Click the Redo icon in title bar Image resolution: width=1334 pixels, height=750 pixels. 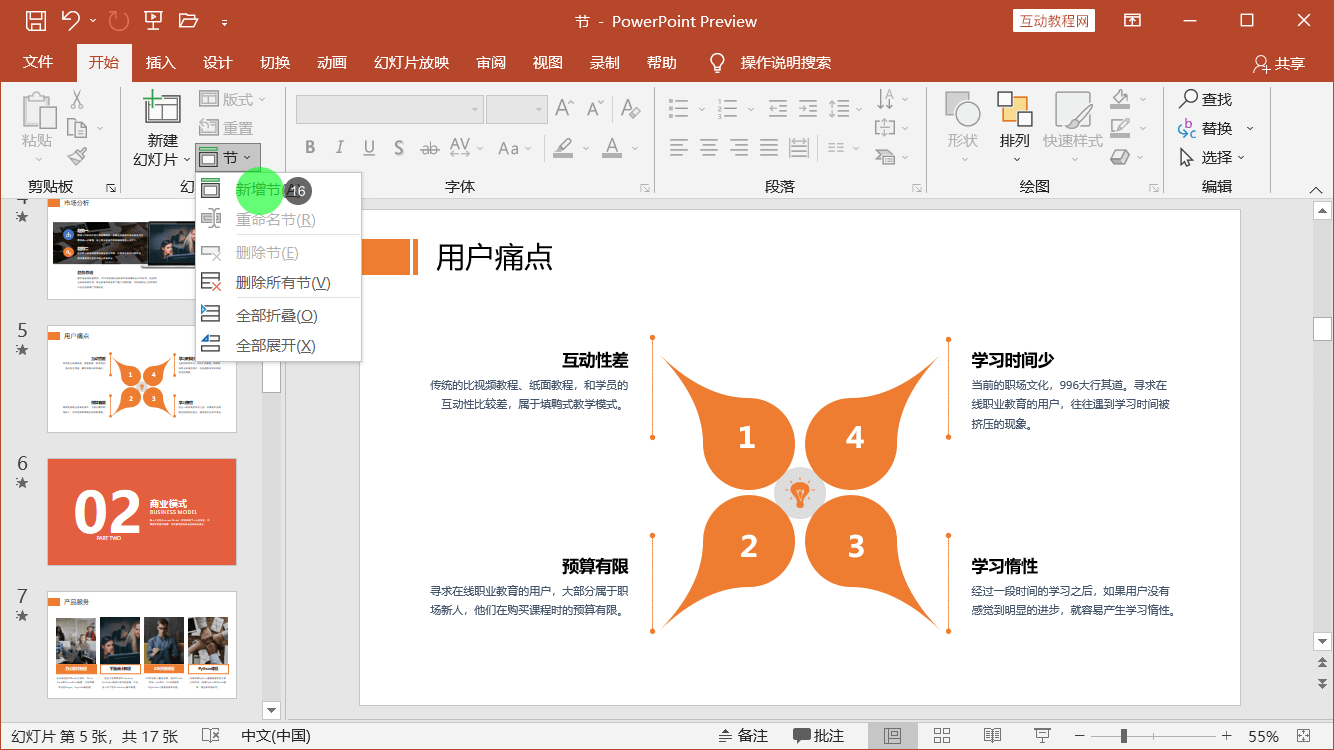pyautogui.click(x=118, y=21)
